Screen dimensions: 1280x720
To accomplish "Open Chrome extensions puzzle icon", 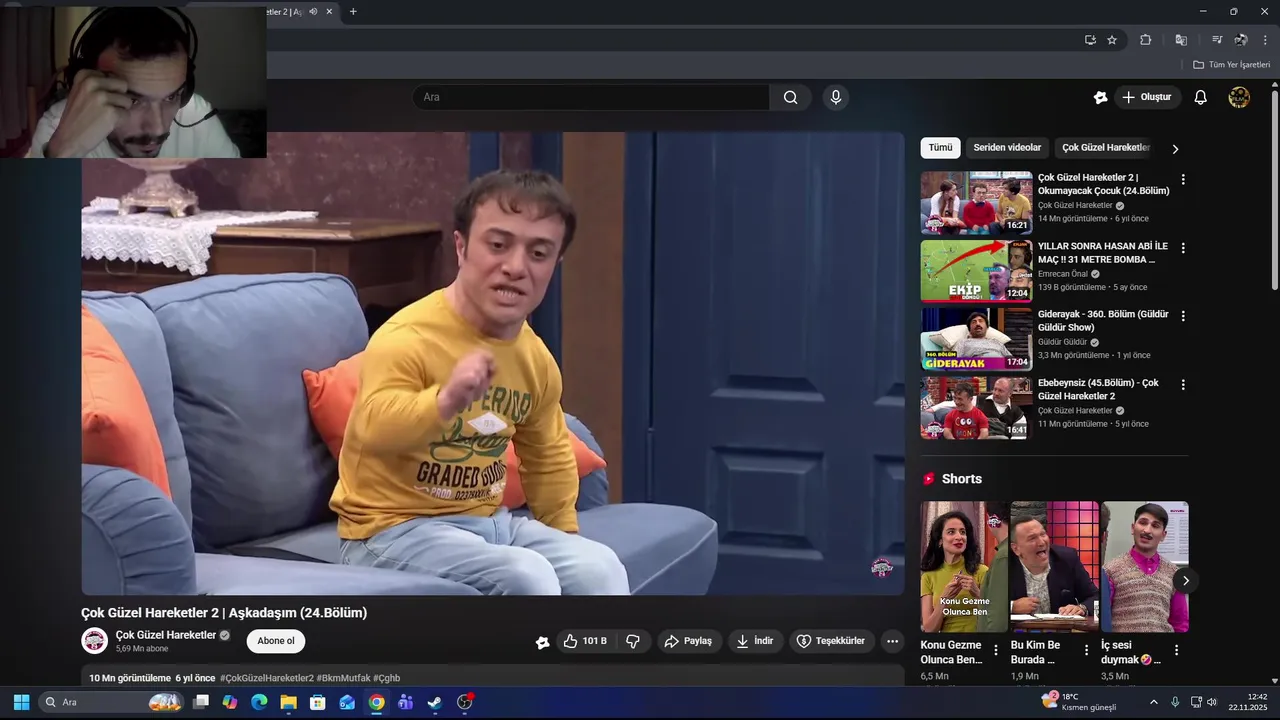I will point(1146,40).
